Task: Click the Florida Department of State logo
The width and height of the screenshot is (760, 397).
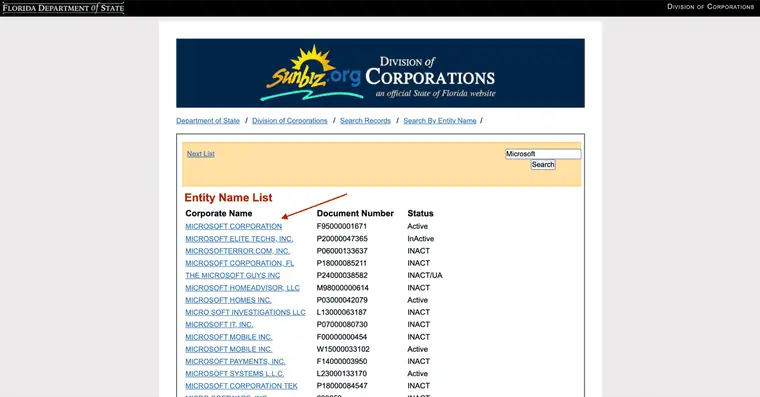Action: [63, 8]
